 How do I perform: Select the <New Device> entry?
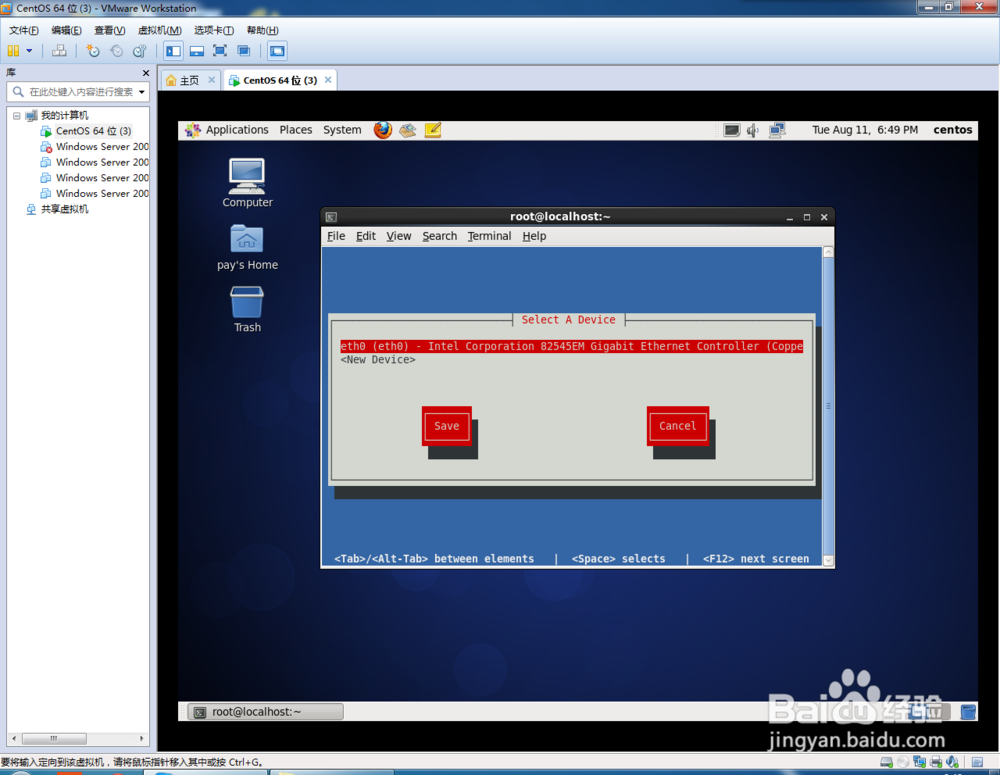click(378, 360)
